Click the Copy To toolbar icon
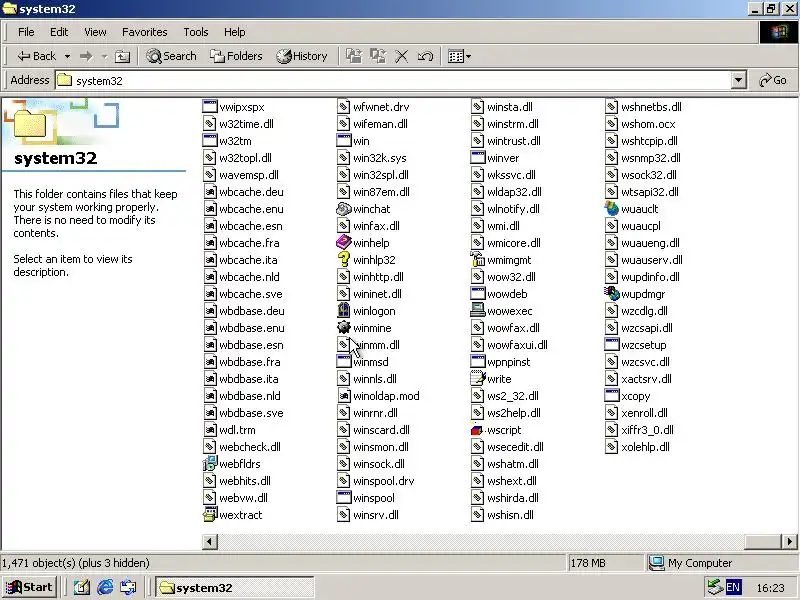This screenshot has width=800, height=600. (x=378, y=56)
